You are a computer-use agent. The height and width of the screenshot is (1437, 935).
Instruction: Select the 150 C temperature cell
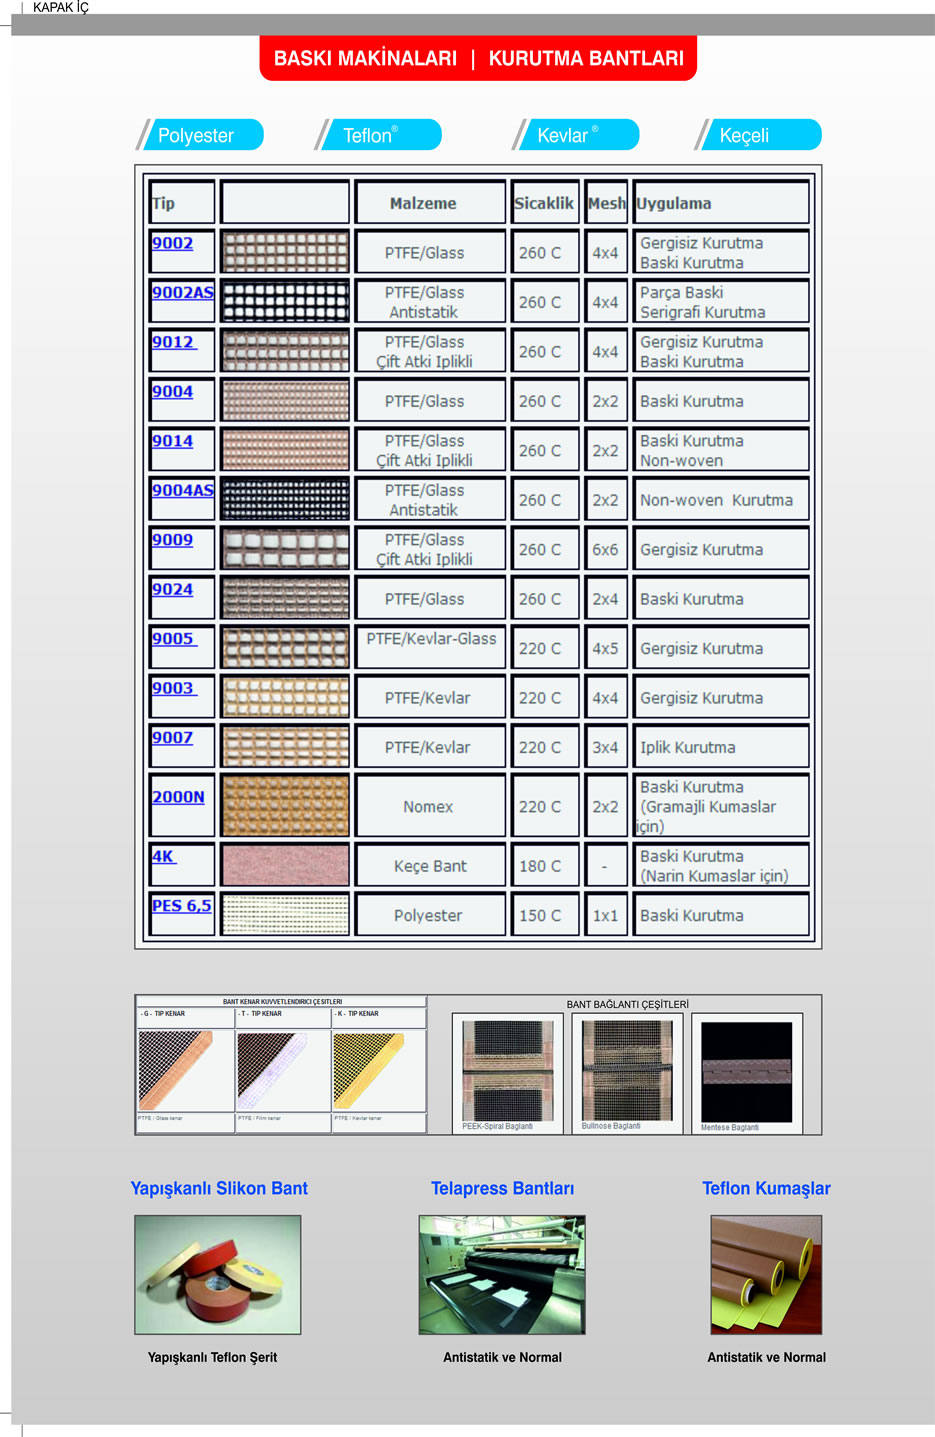[x=545, y=915]
